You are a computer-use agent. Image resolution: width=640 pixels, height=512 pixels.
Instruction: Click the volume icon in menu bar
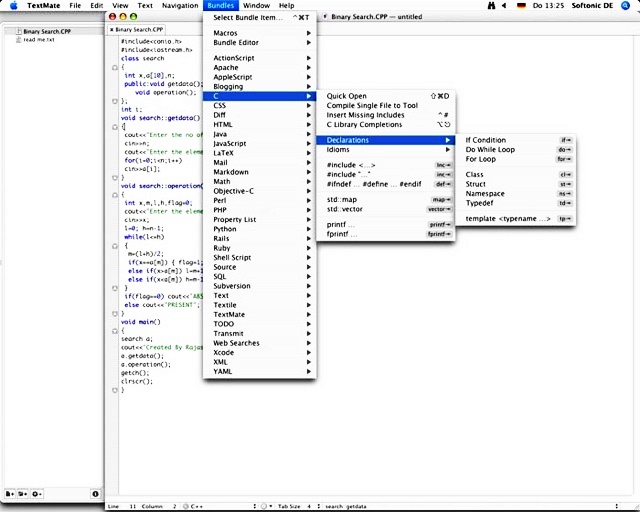pyautogui.click(x=504, y=5)
